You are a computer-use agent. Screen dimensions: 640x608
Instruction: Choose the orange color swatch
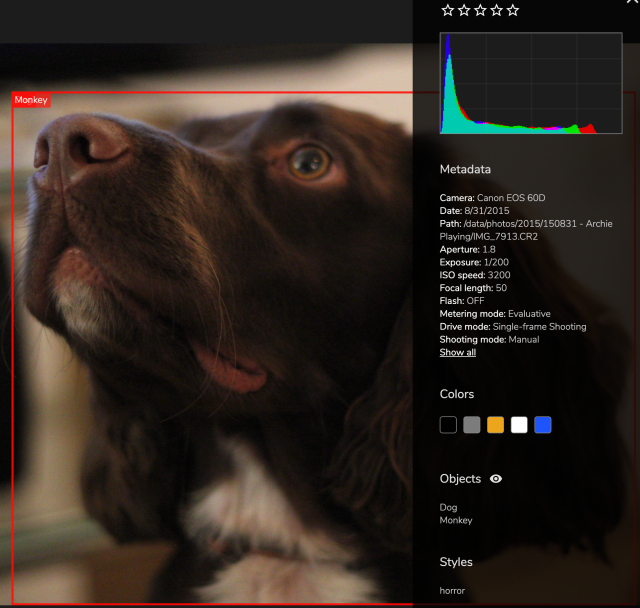pyautogui.click(x=496, y=425)
